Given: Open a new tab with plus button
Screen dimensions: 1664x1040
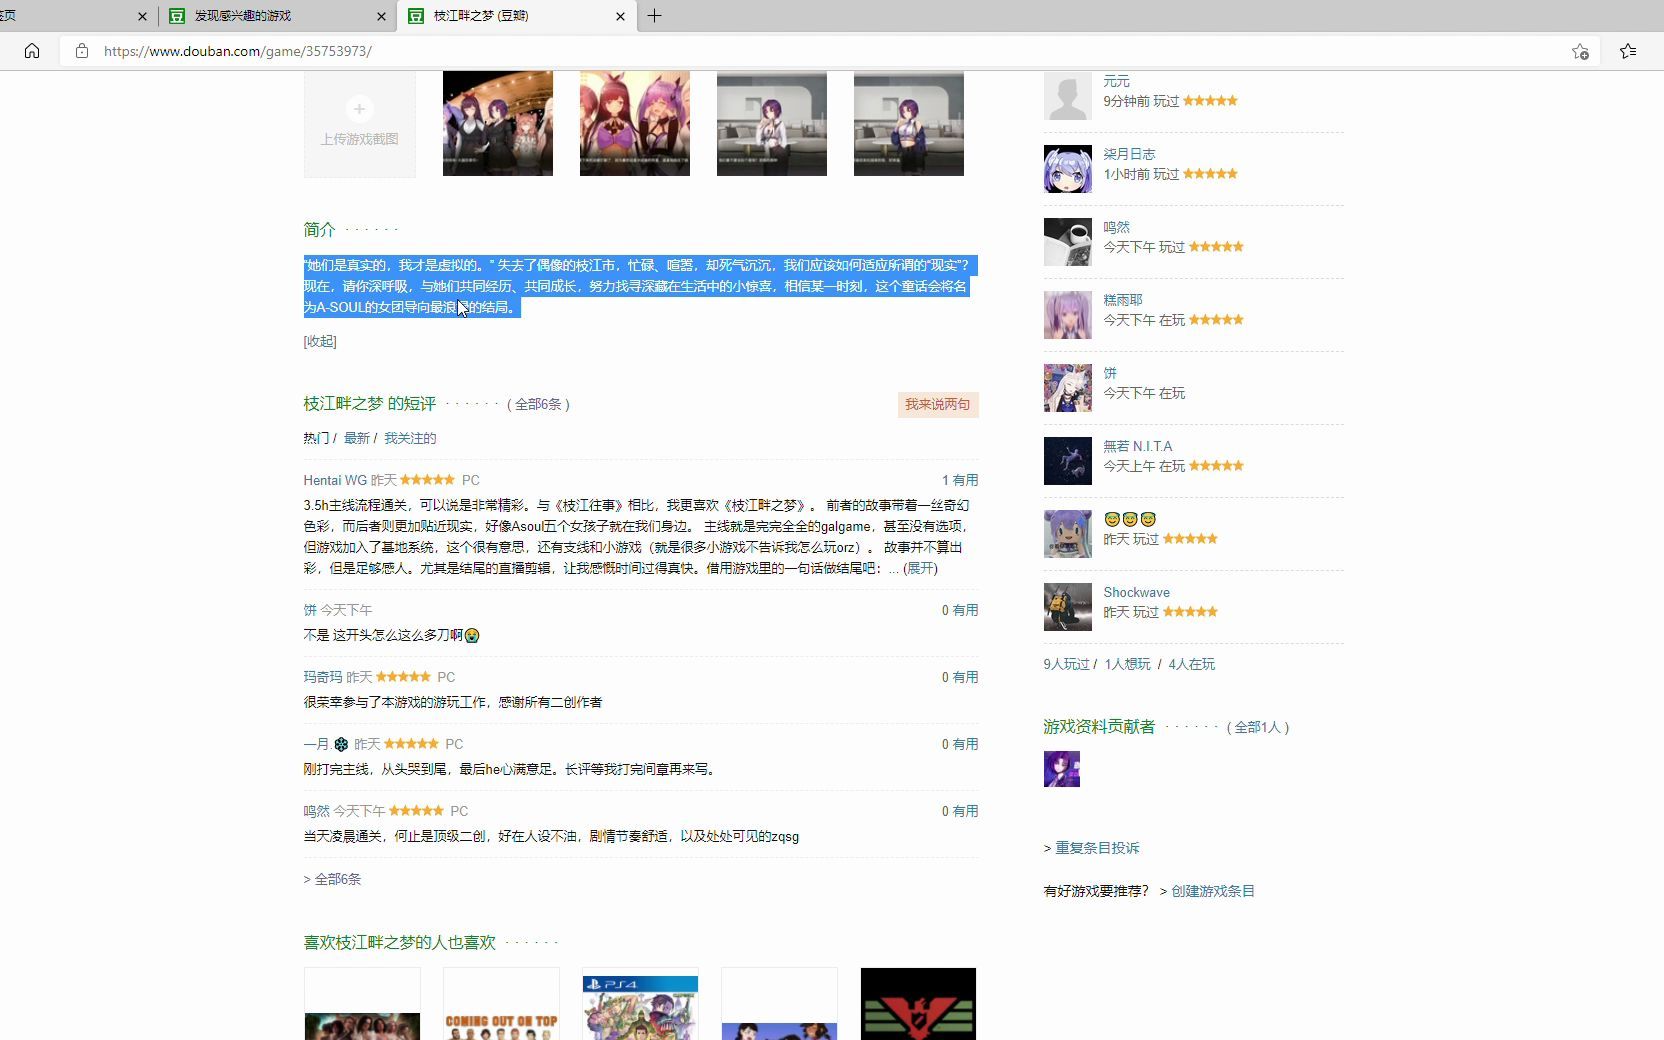Looking at the screenshot, I should [x=654, y=16].
